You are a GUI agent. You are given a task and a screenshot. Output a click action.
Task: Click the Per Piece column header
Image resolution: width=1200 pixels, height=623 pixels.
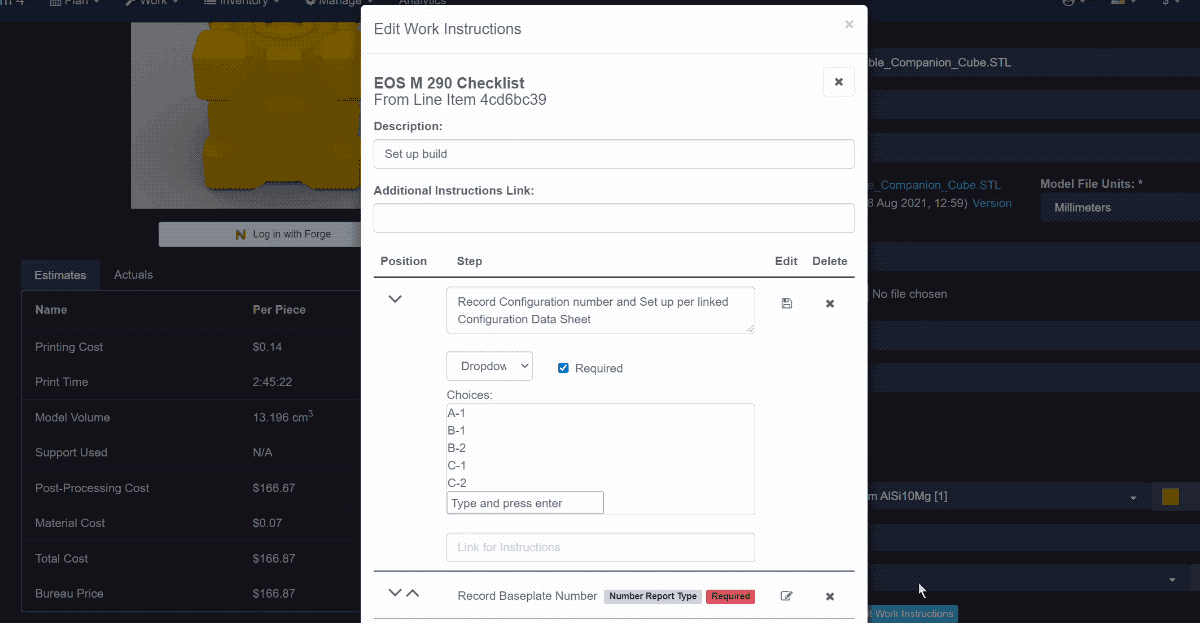click(279, 310)
